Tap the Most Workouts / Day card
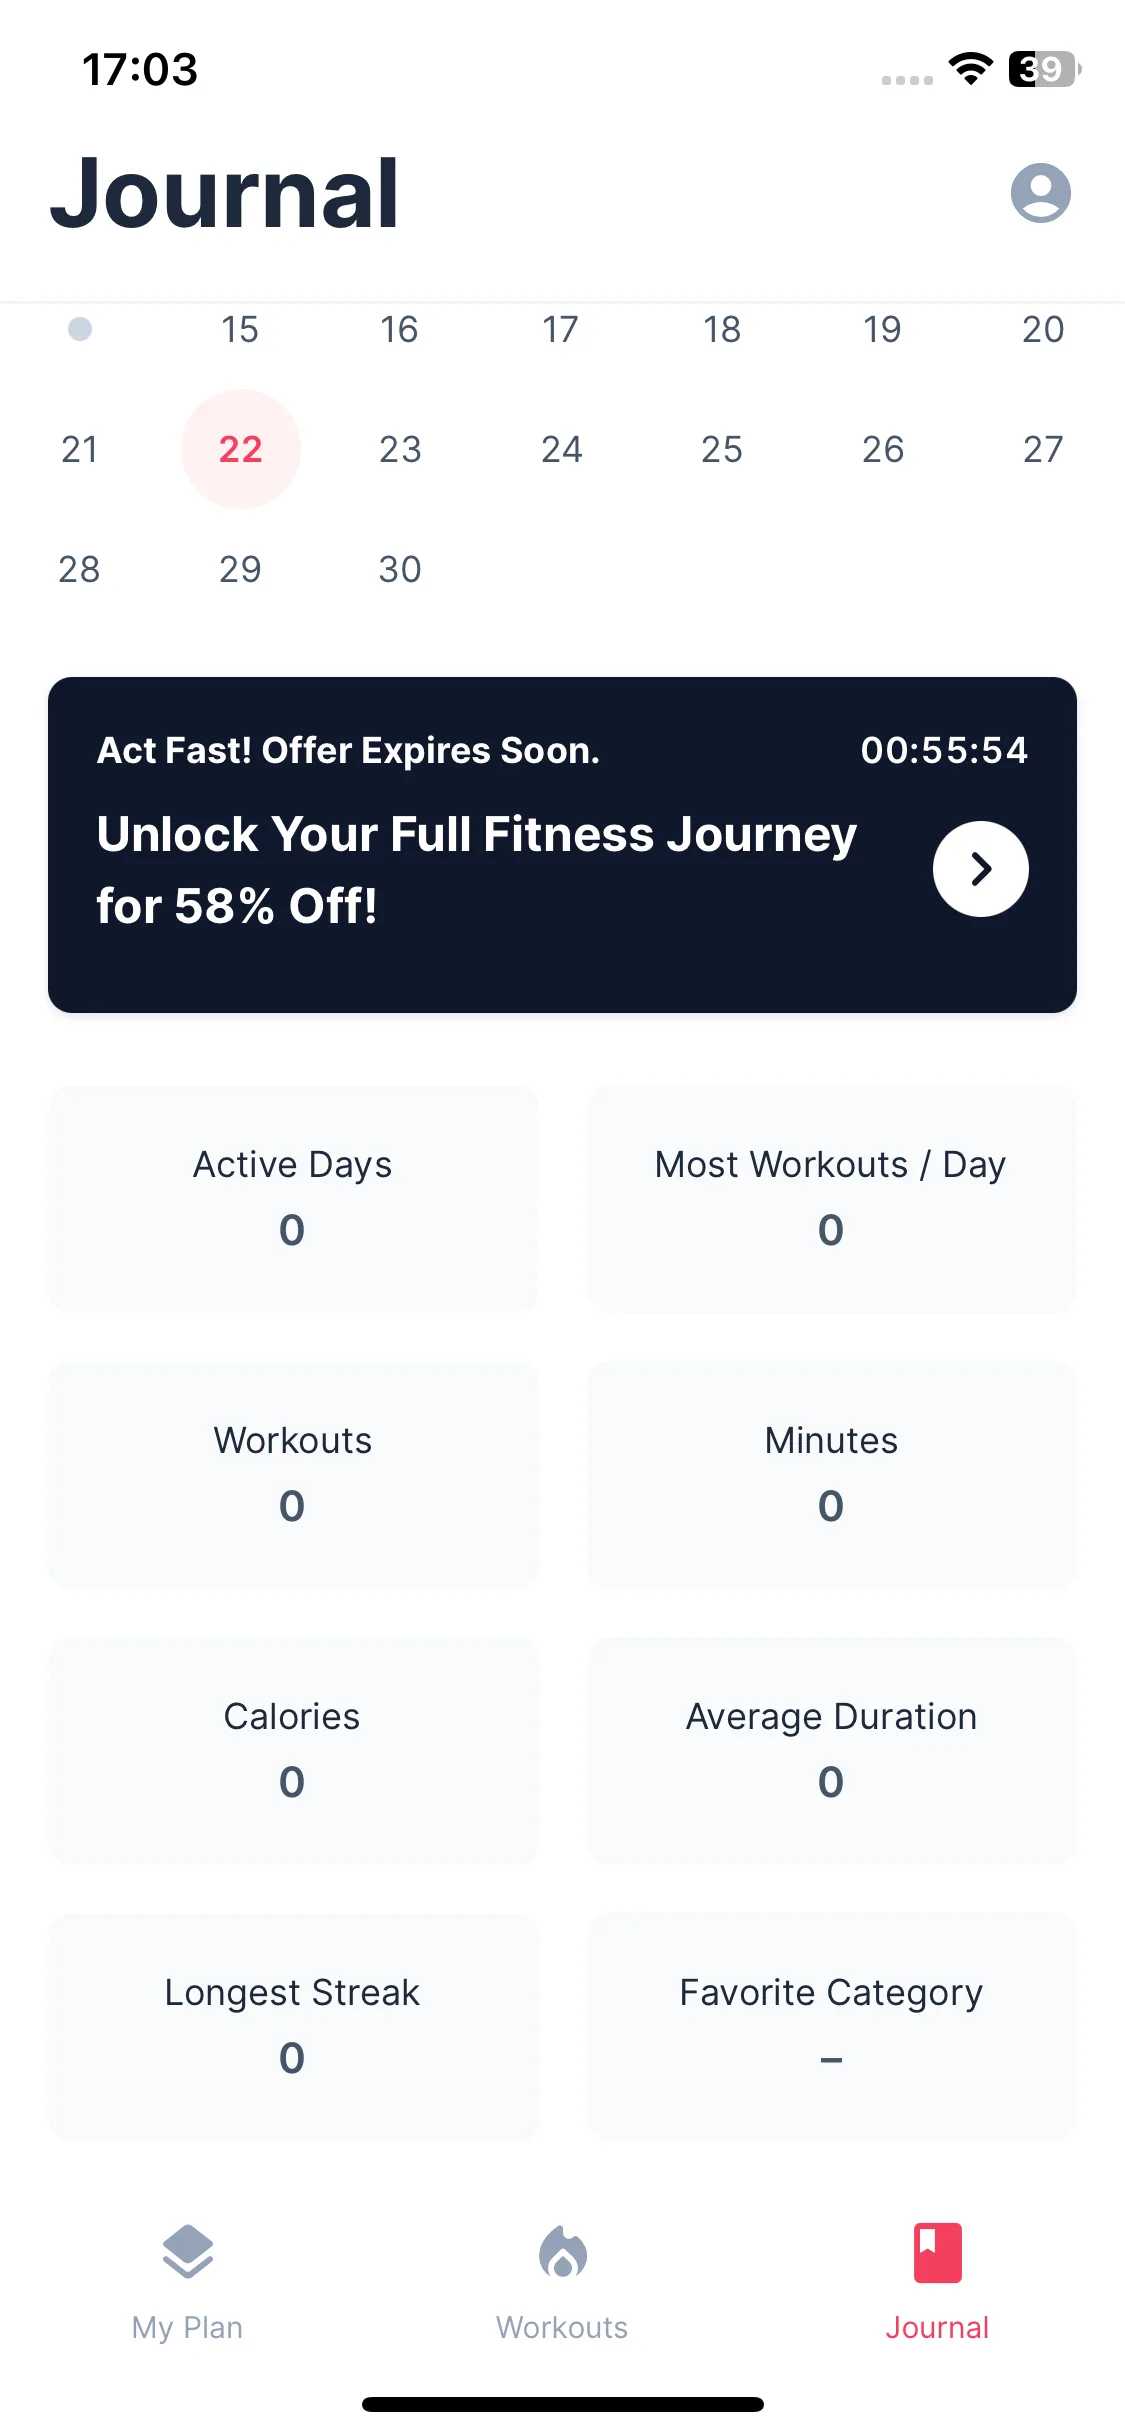 point(831,1198)
